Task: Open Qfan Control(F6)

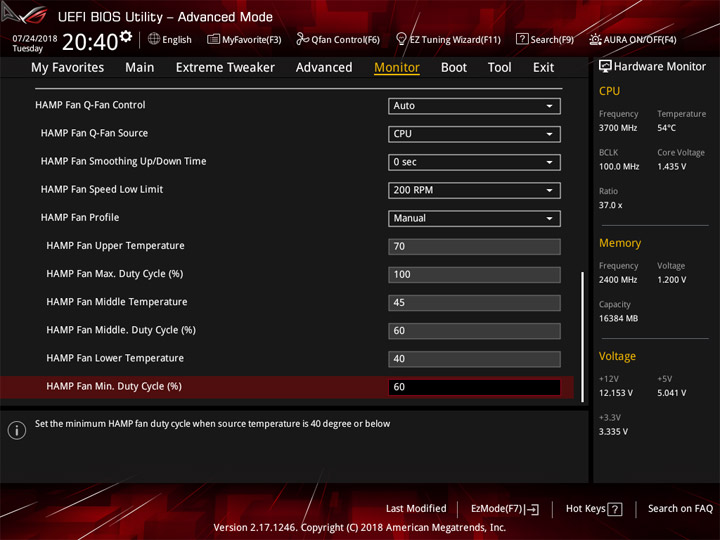Action: (338, 39)
